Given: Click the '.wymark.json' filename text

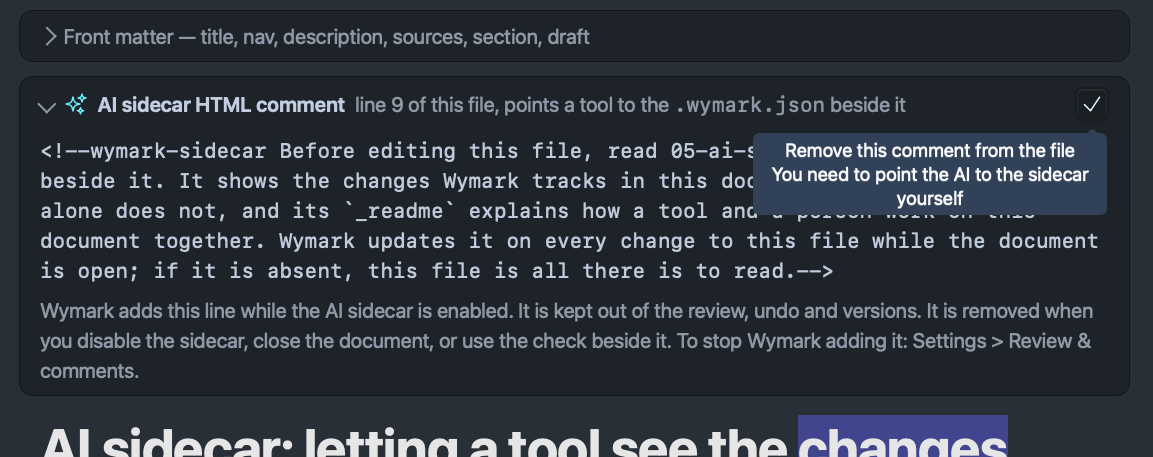Looking at the screenshot, I should 749,105.
